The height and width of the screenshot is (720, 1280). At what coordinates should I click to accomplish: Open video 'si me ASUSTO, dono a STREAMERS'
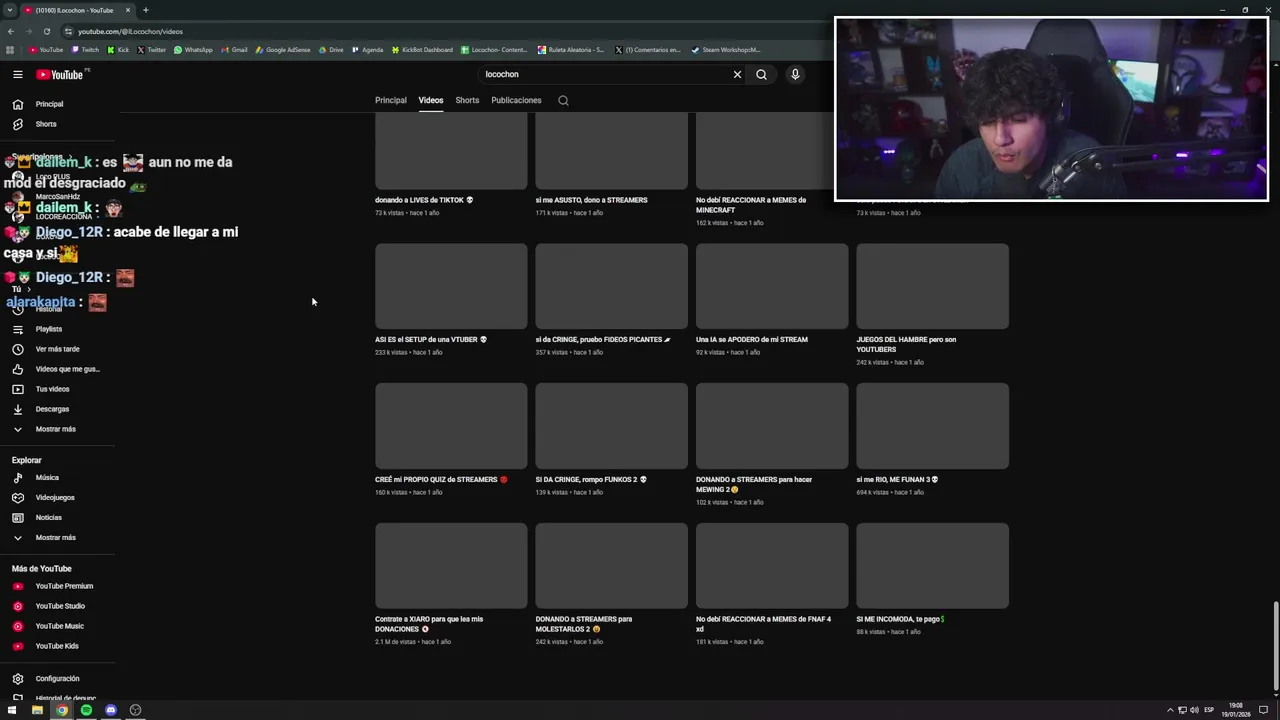591,200
